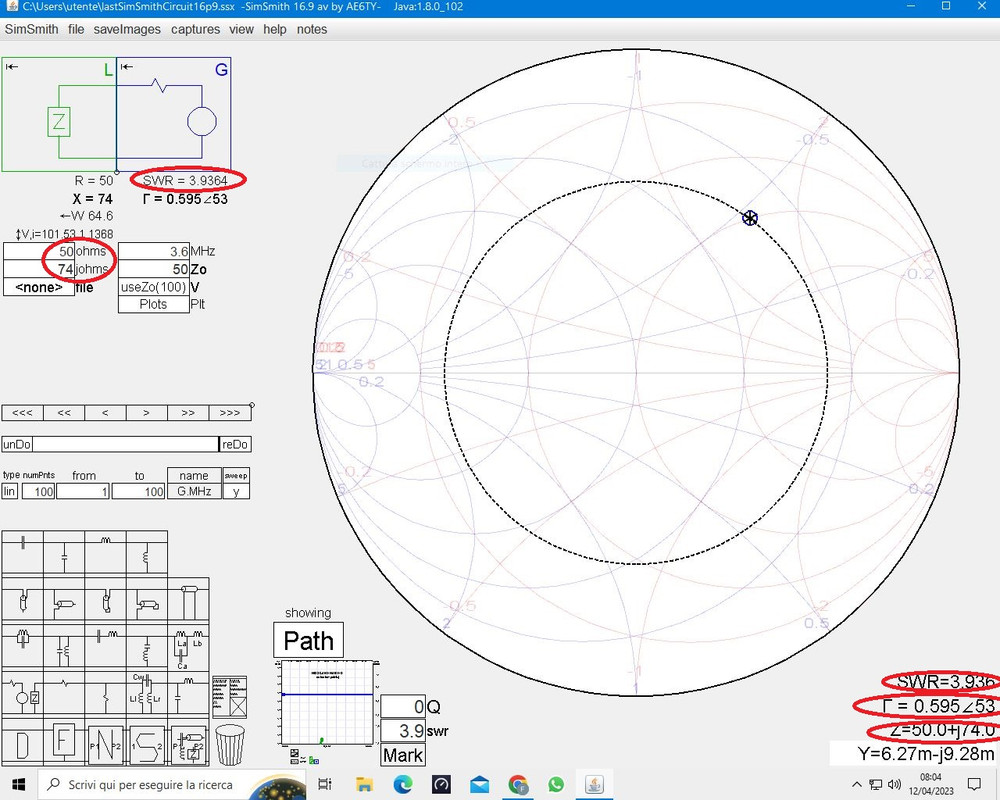Open the table view icon above trash
The height and width of the screenshot is (800, 1000).
click(x=229, y=697)
